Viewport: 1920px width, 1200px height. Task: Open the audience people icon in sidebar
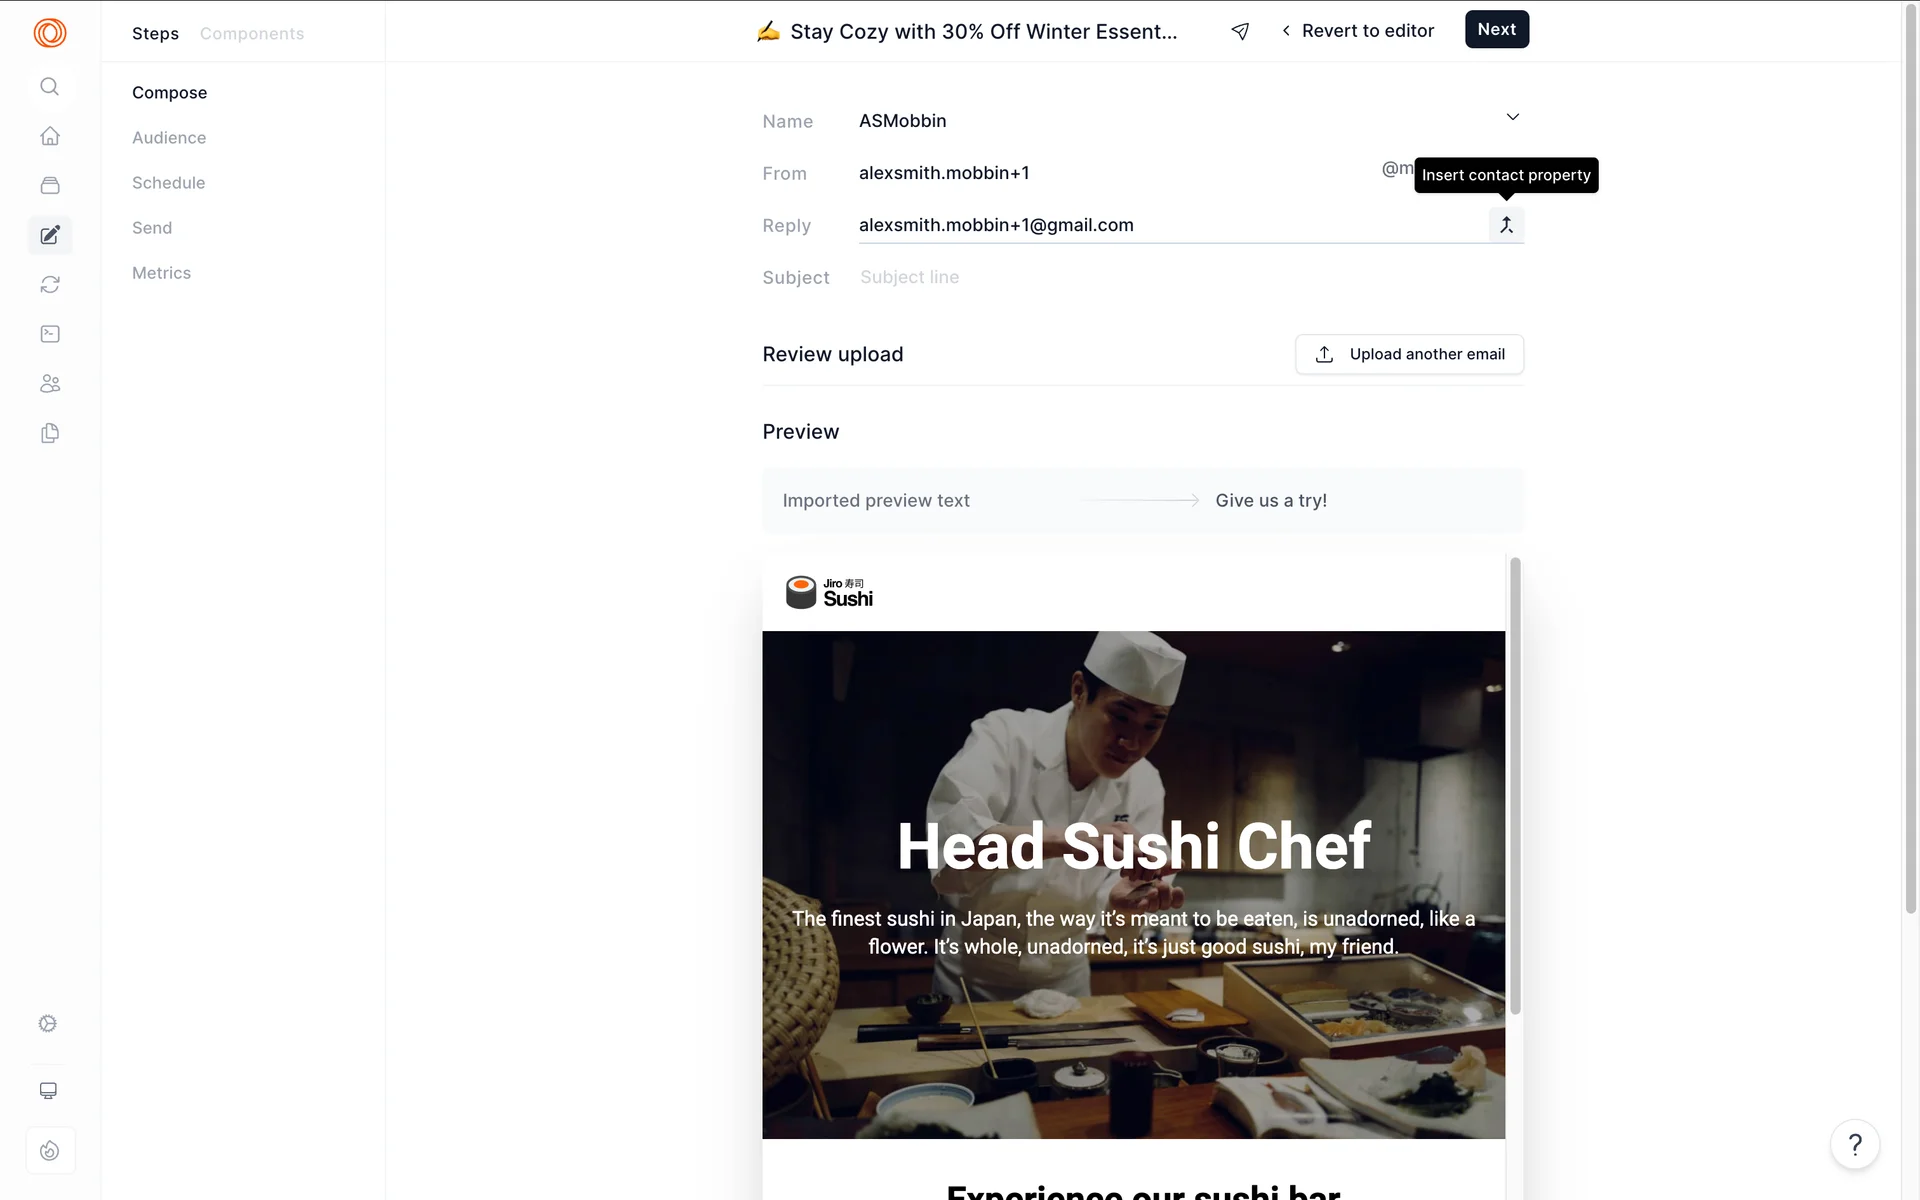[x=49, y=384]
